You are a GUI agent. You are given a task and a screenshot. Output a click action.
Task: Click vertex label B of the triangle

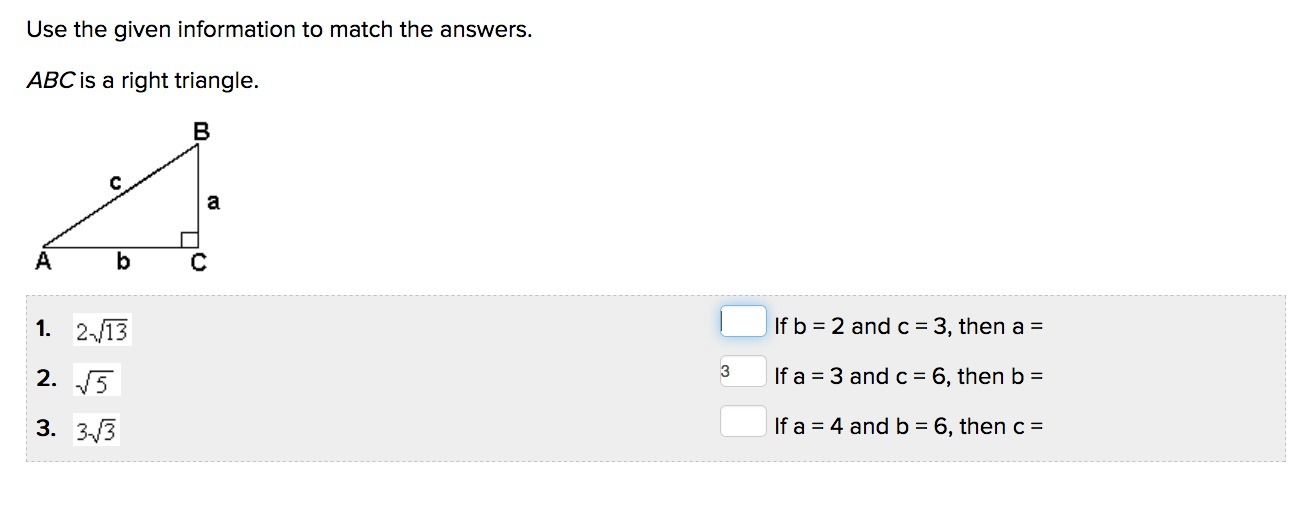(200, 132)
